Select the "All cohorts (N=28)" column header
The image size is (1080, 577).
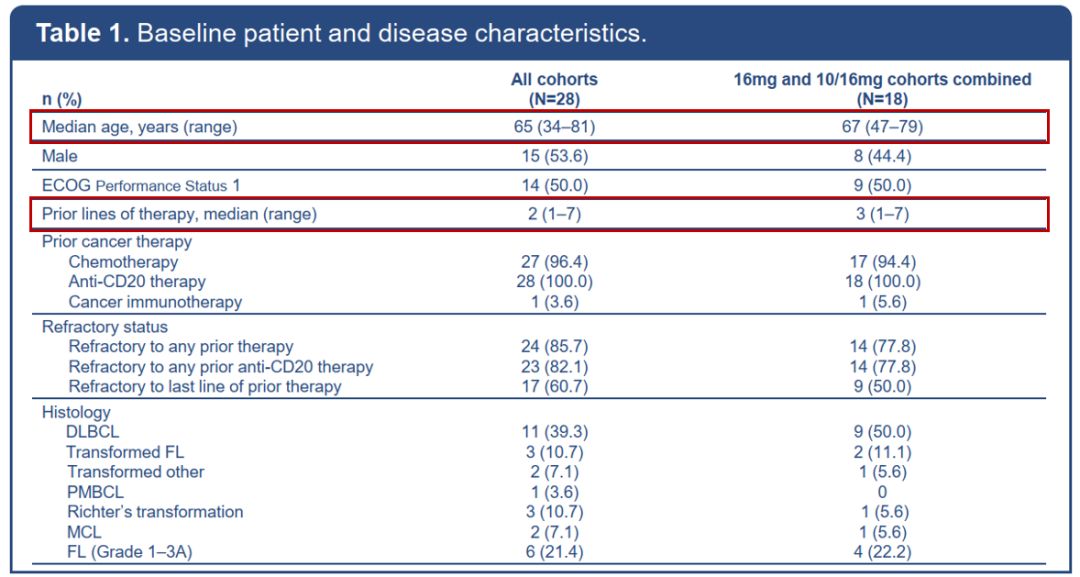(x=554, y=89)
